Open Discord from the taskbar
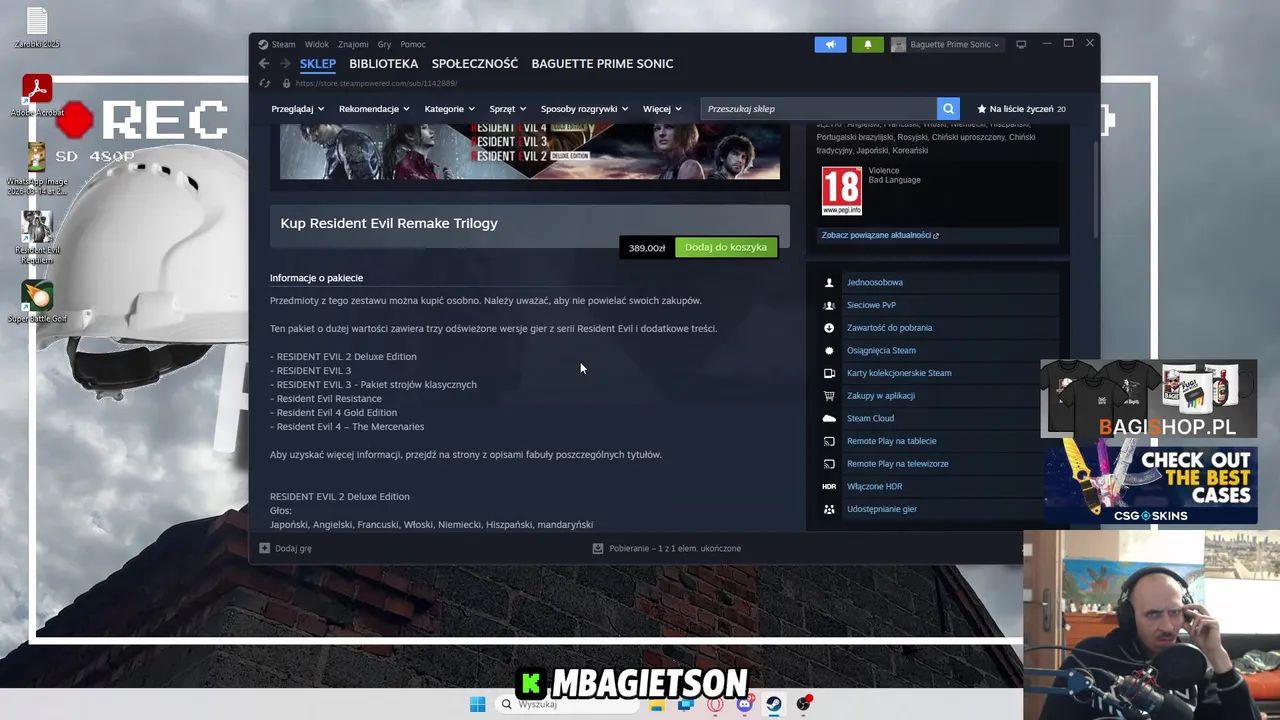The height and width of the screenshot is (720, 1280). pyautogui.click(x=744, y=704)
